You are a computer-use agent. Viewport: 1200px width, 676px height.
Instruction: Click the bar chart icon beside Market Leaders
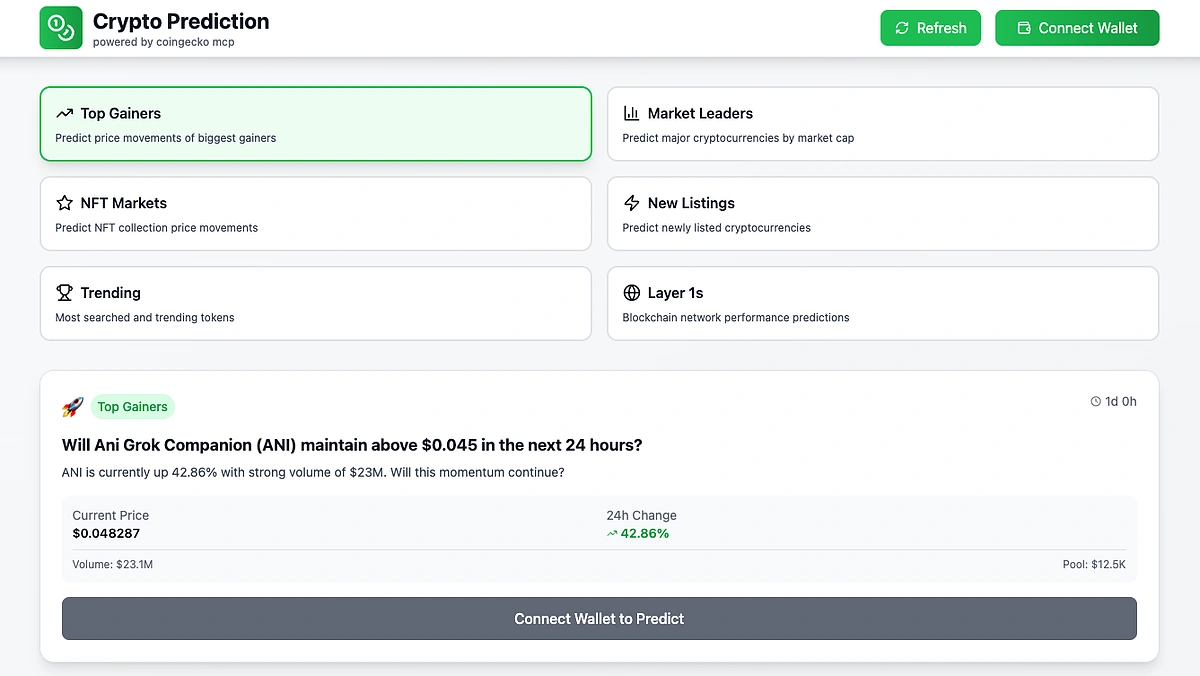pos(631,113)
